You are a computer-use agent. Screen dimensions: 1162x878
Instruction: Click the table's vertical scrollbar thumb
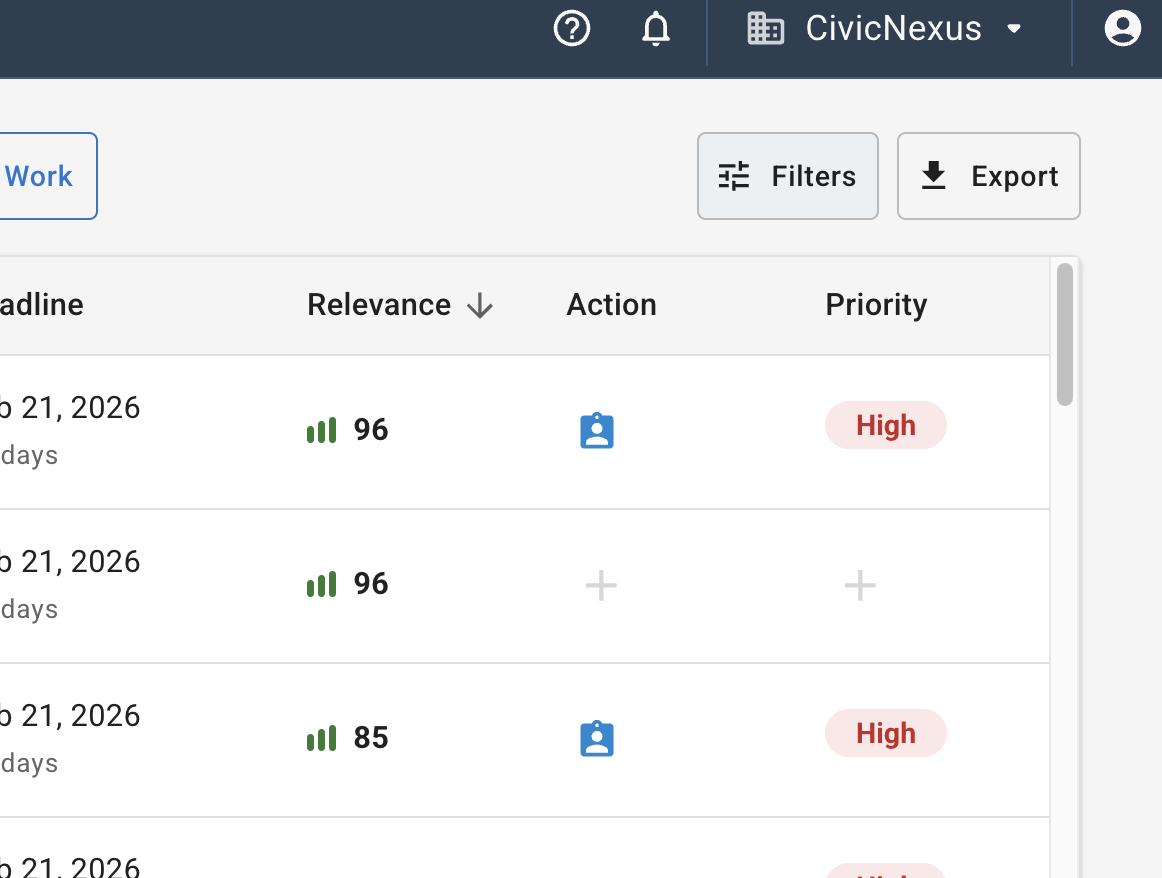(x=1065, y=334)
